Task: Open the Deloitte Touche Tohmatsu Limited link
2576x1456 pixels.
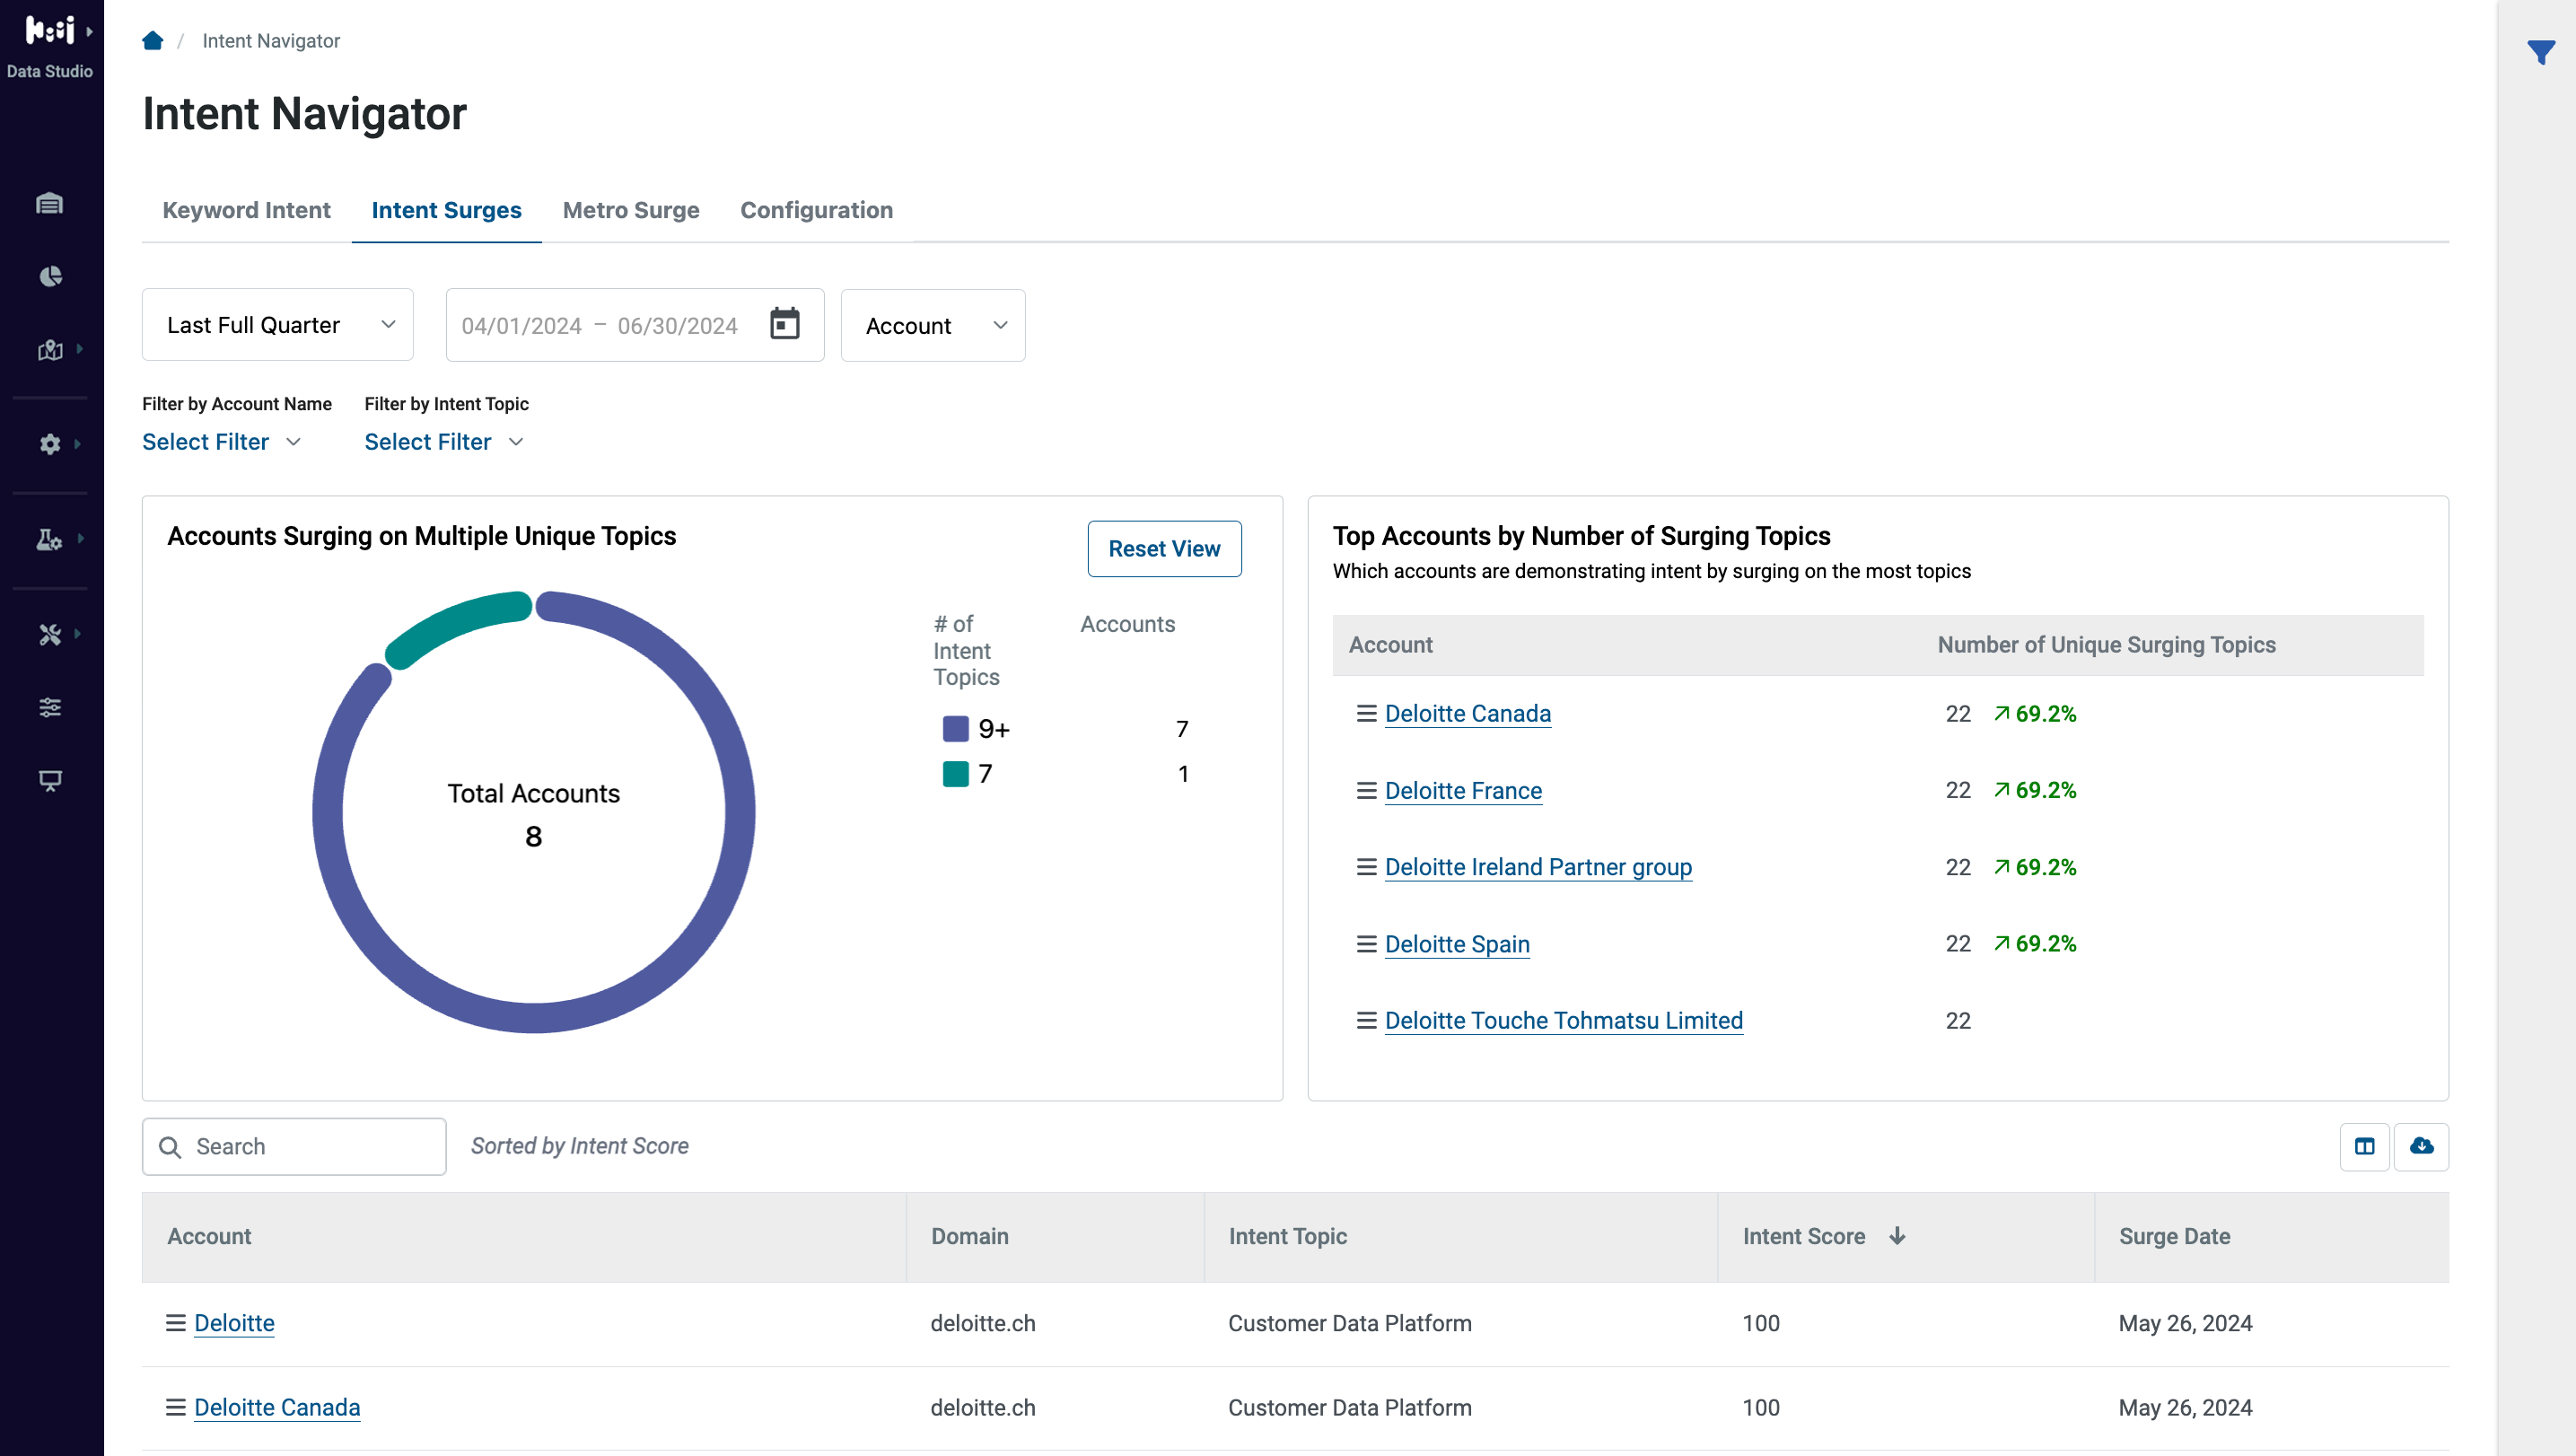Action: 1563,1021
